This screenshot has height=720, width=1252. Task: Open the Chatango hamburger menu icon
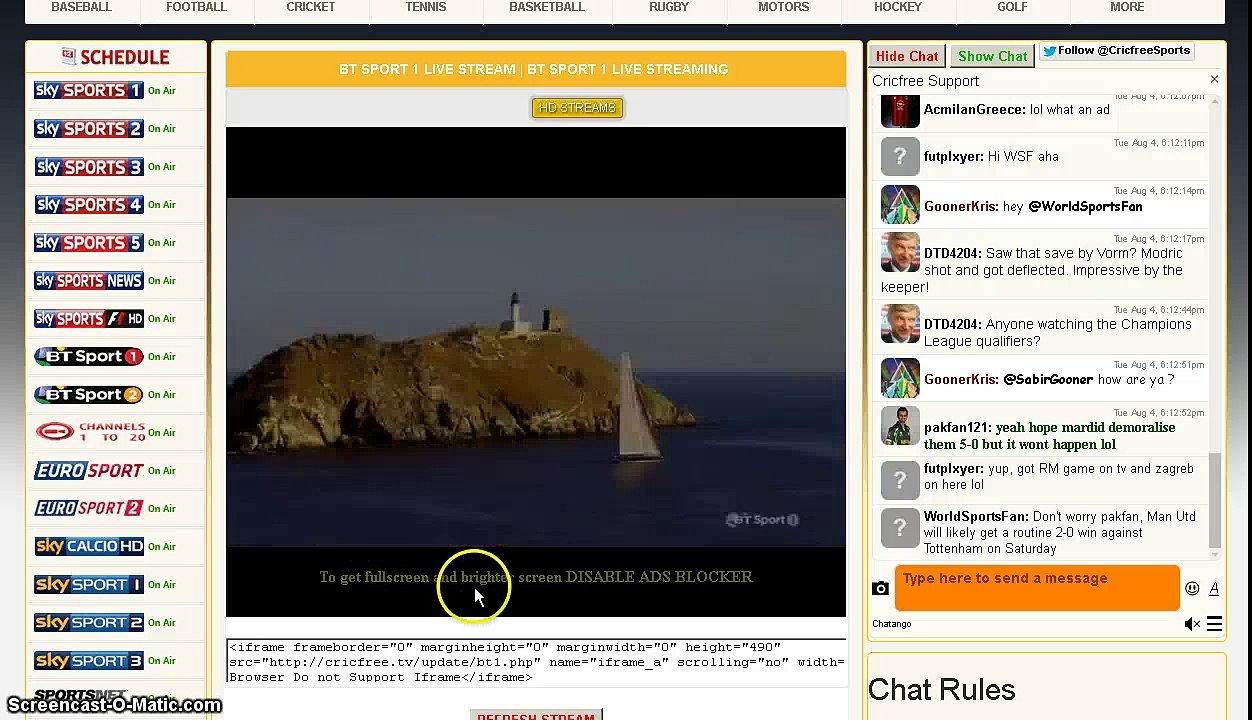[1214, 624]
